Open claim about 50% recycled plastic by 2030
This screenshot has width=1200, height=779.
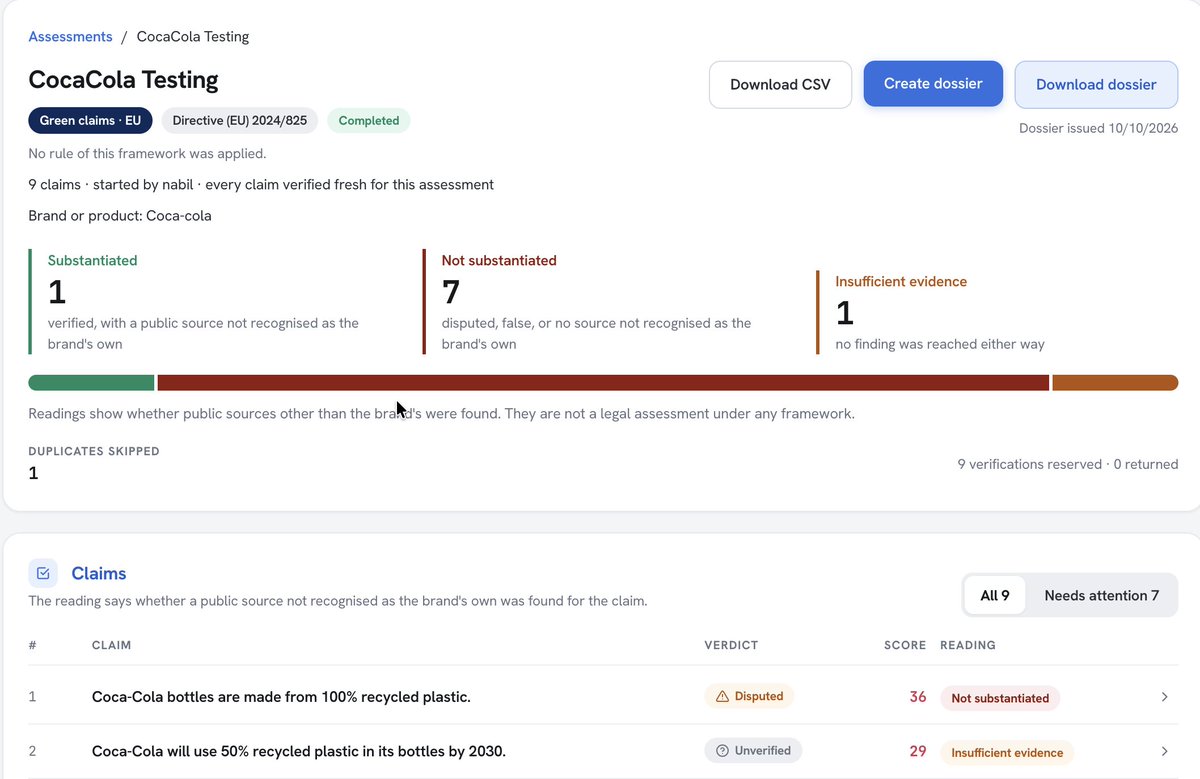coord(299,751)
